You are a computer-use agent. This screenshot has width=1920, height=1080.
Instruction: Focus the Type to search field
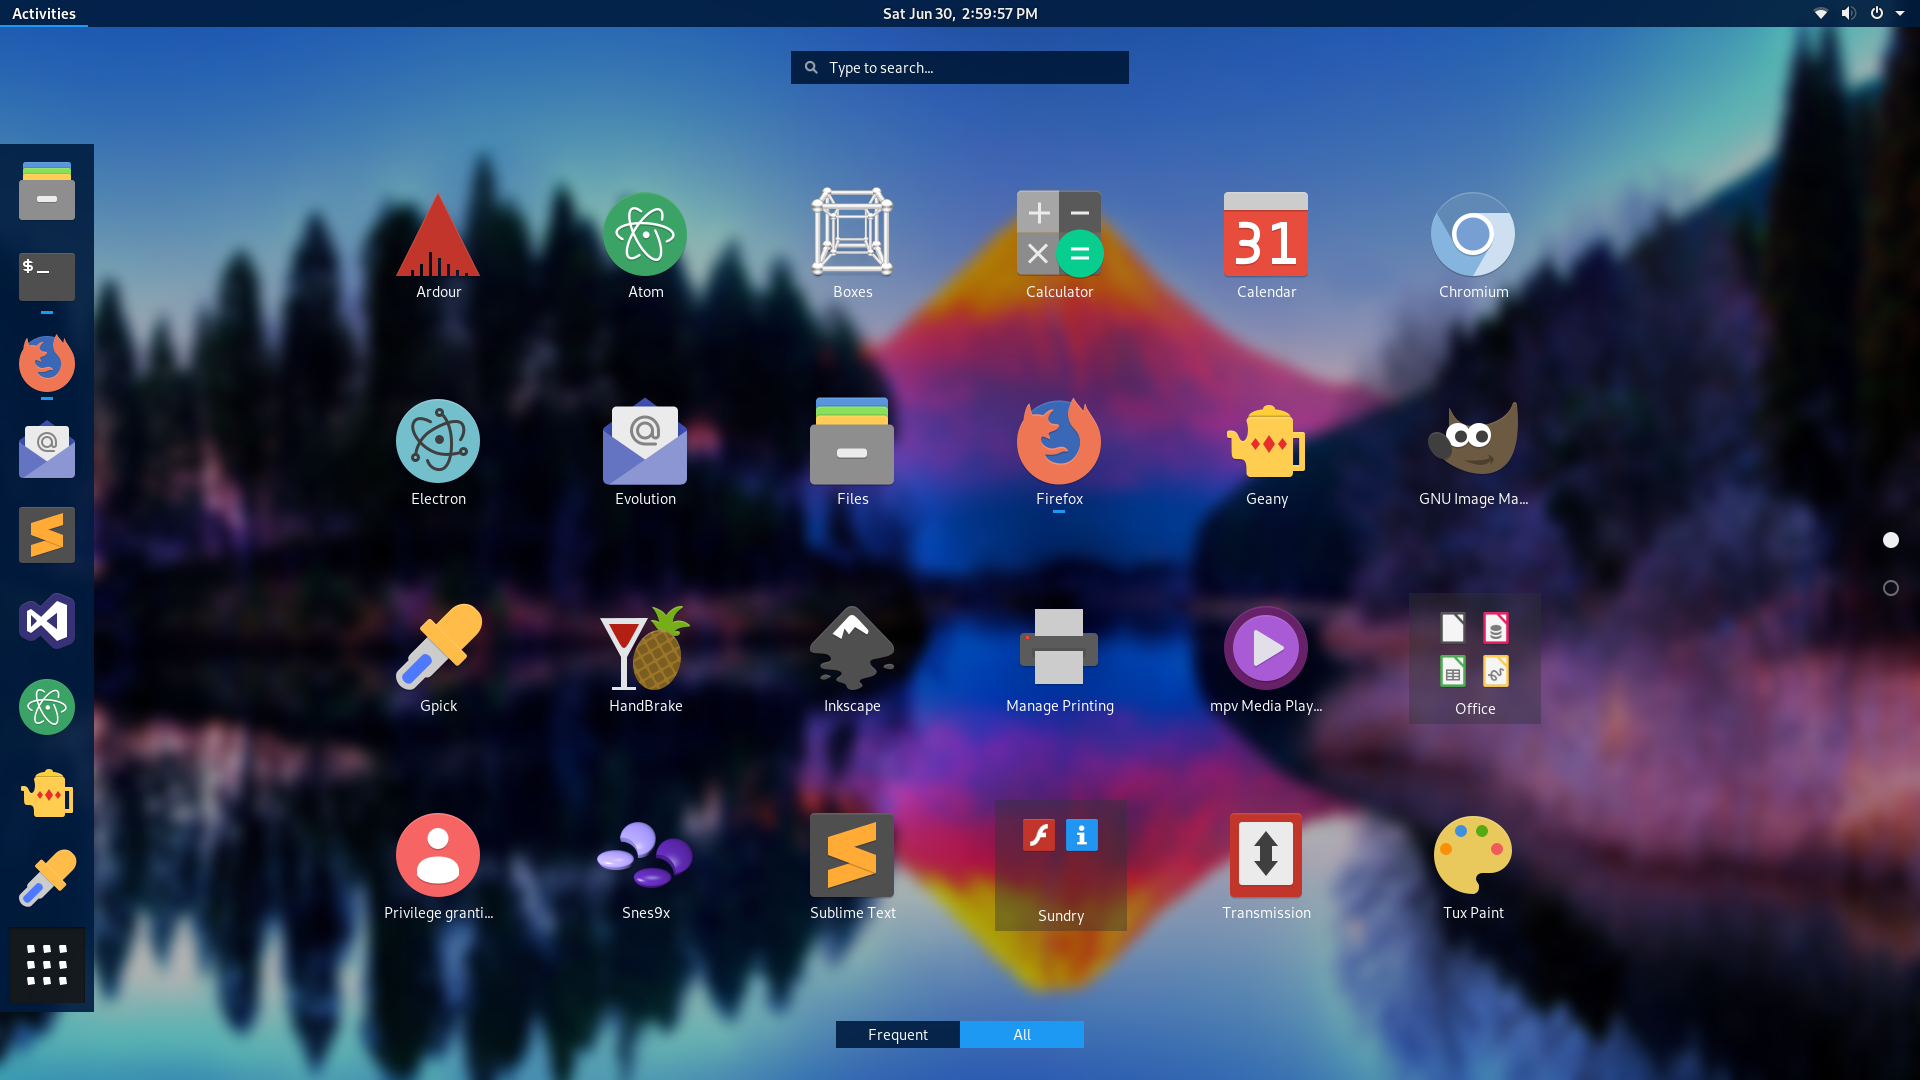pyautogui.click(x=960, y=67)
